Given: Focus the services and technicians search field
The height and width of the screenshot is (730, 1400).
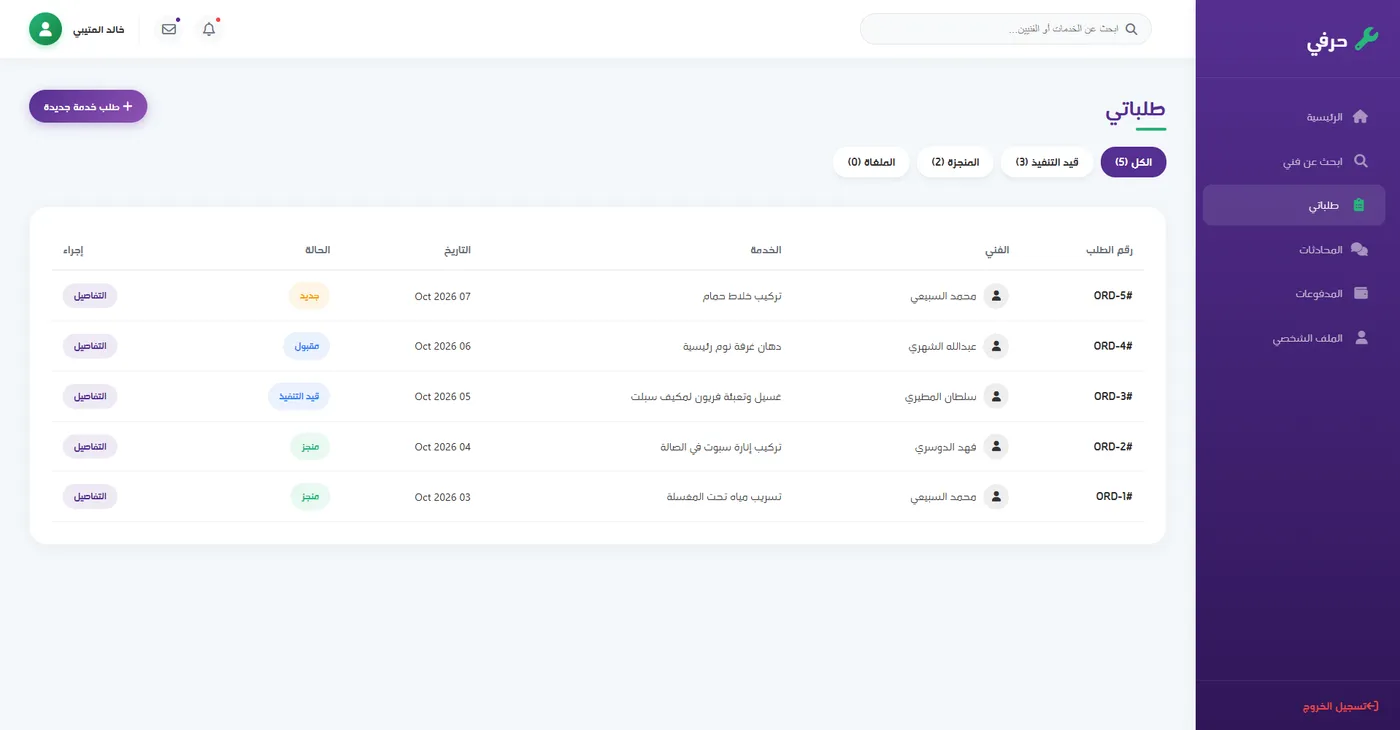Looking at the screenshot, I should coord(1005,29).
